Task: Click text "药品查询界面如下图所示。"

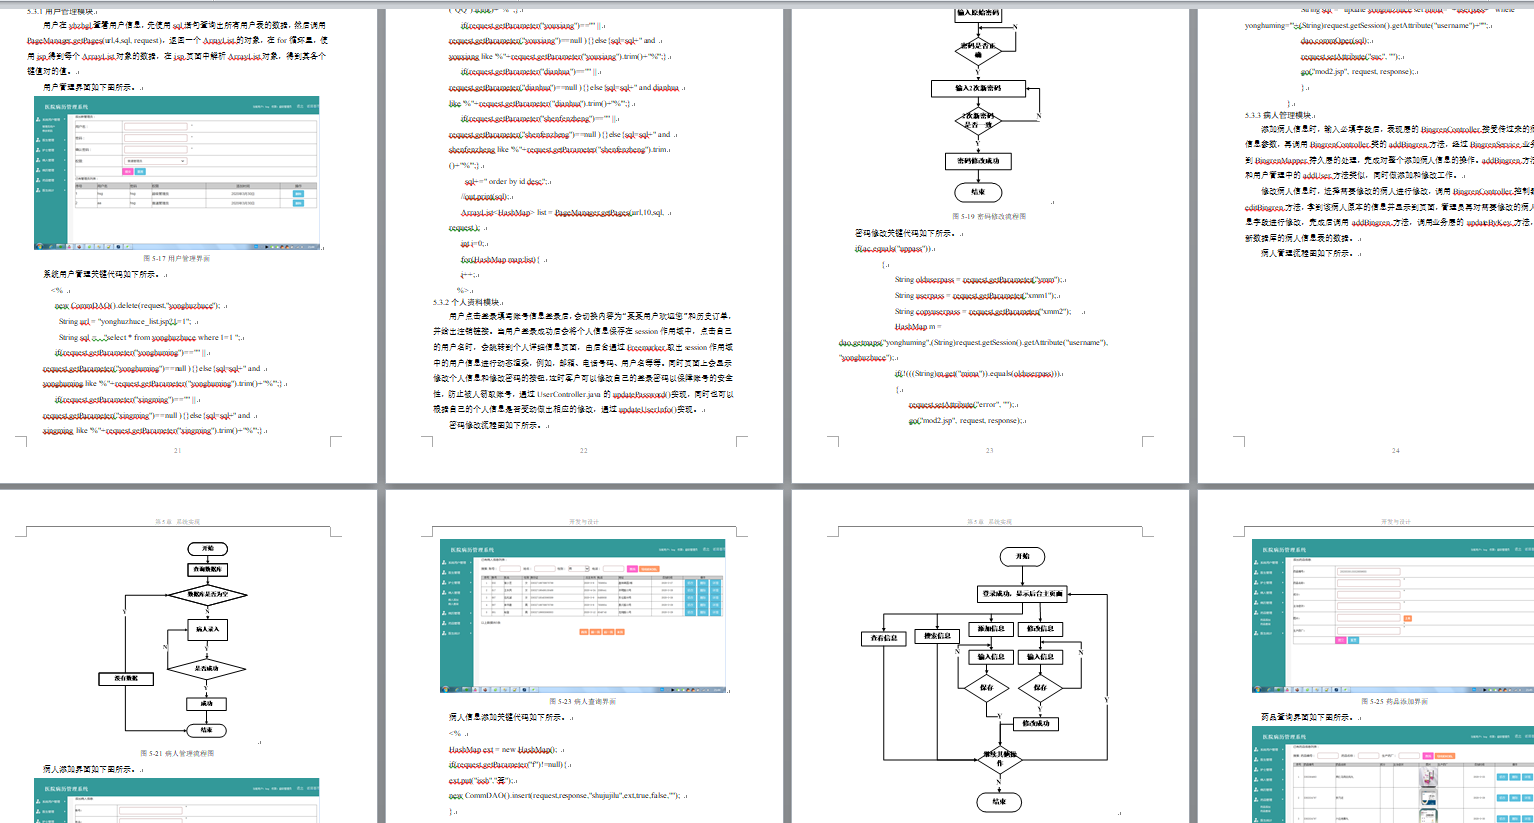Action: coord(1306,717)
